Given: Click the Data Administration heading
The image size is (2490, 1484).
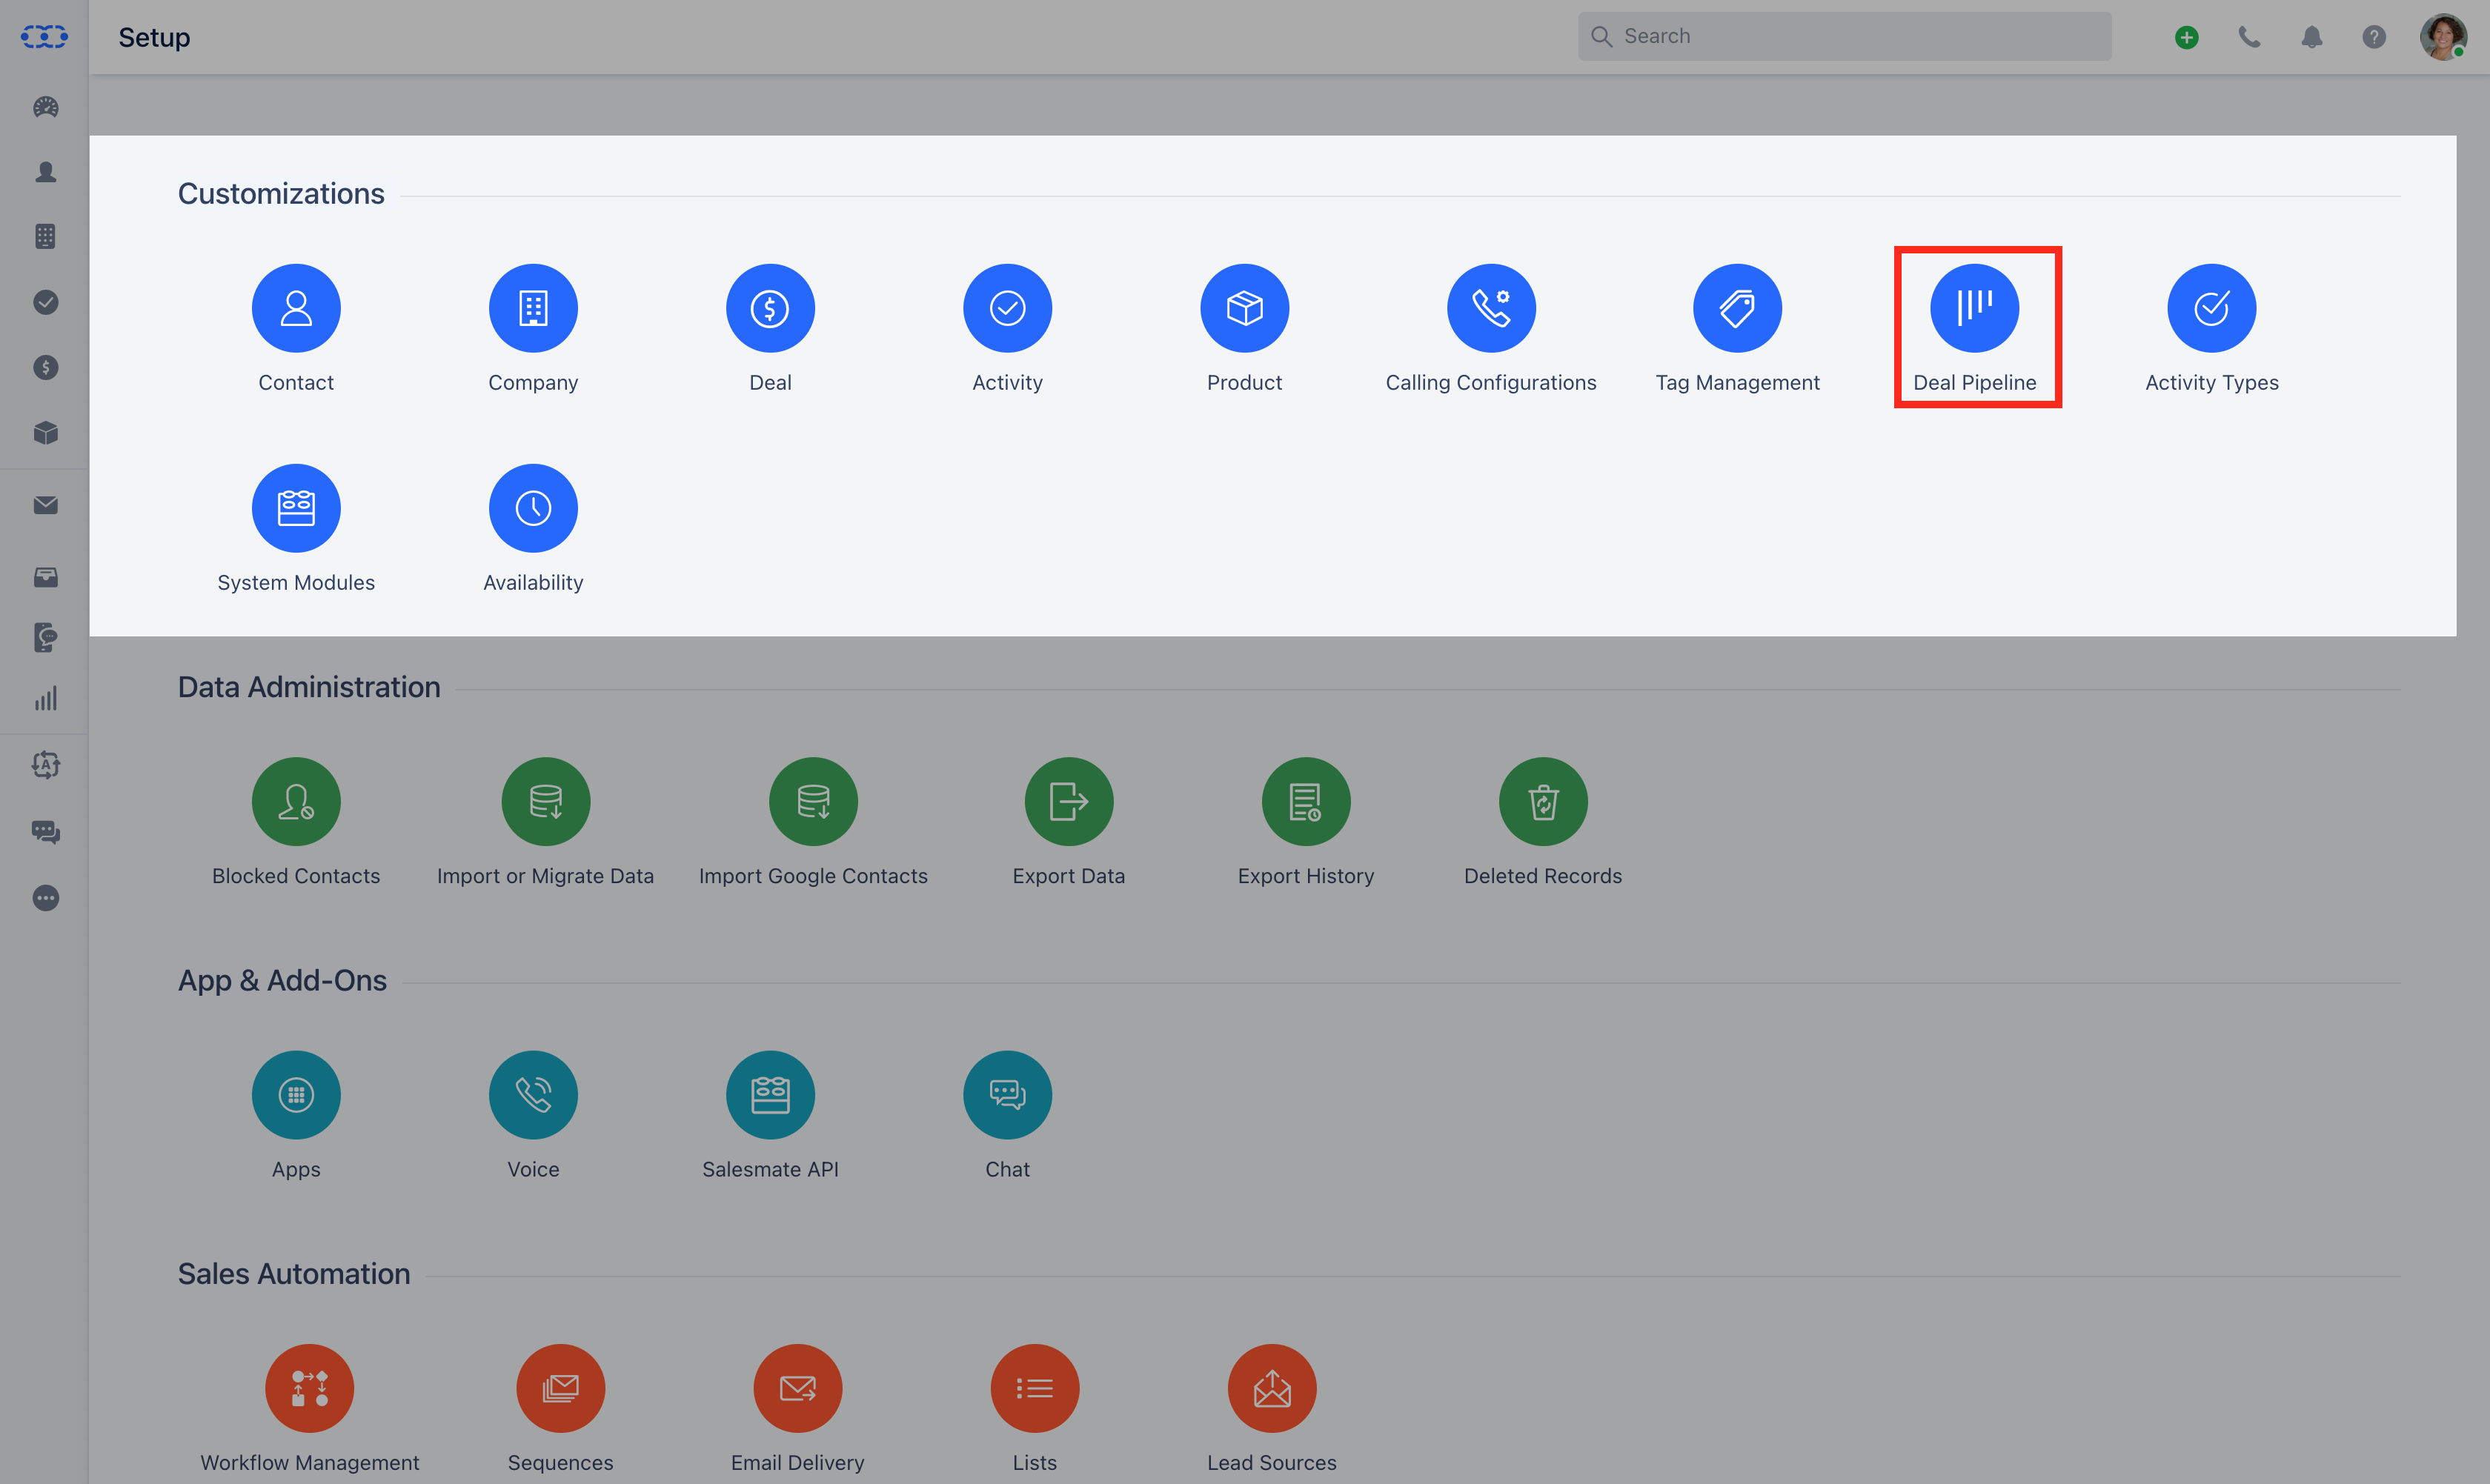Looking at the screenshot, I should click(309, 687).
